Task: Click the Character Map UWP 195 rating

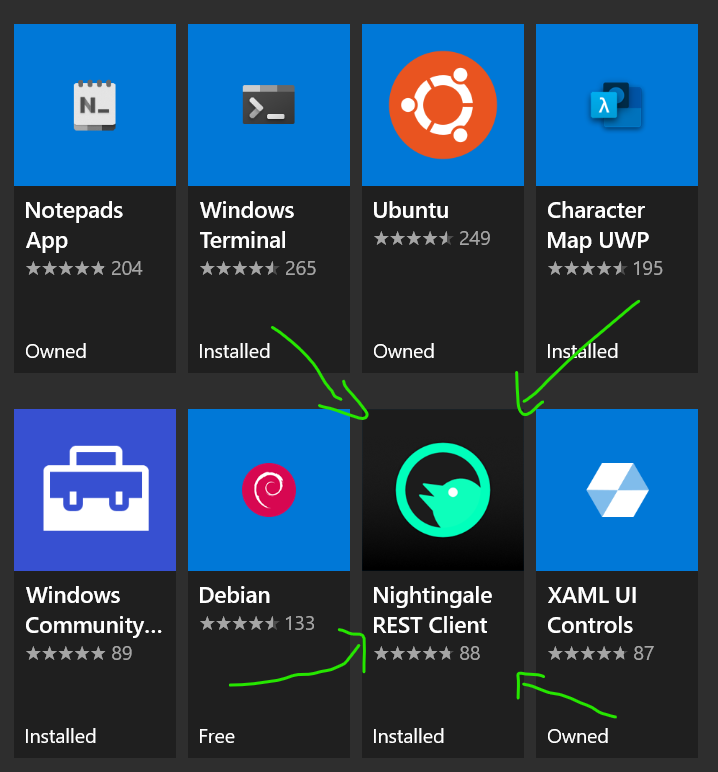Action: point(606,268)
